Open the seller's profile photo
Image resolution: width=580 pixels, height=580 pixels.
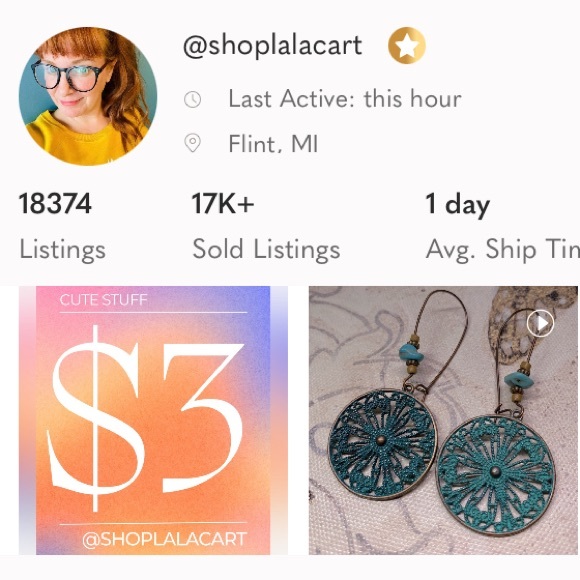pos(88,96)
